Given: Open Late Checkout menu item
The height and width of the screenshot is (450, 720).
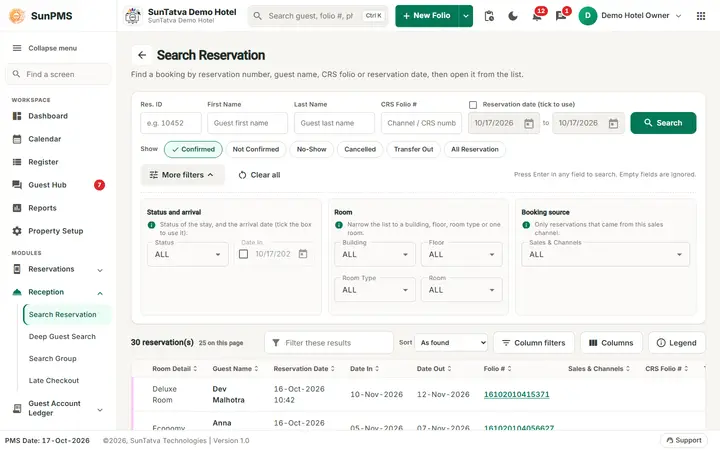Looking at the screenshot, I should [x=67, y=381].
